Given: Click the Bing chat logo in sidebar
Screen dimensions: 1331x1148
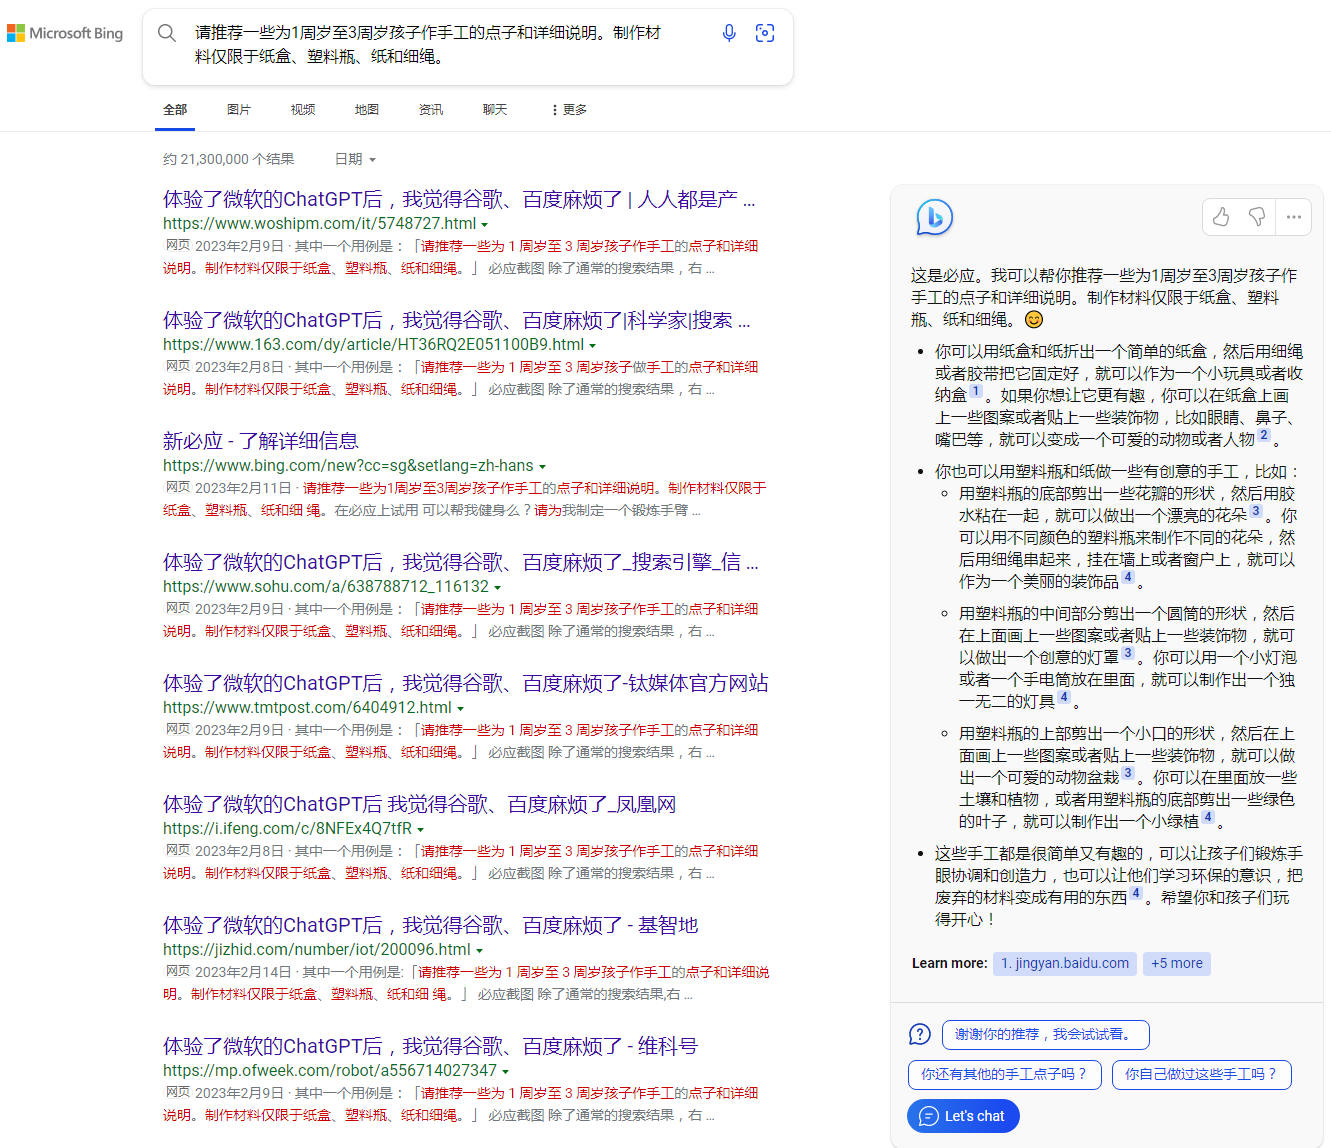Looking at the screenshot, I should (935, 216).
